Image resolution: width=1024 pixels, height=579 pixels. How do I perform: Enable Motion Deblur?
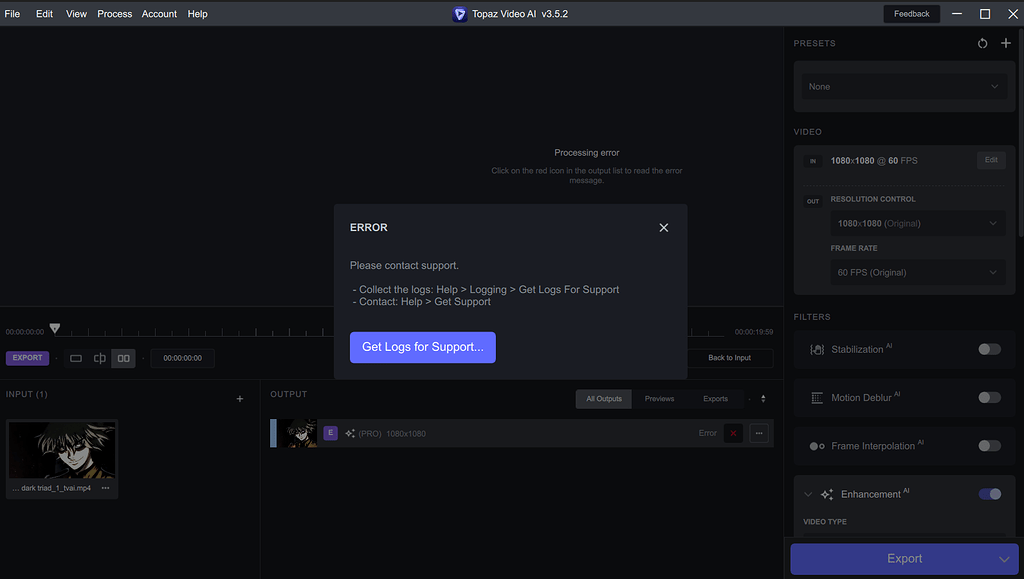[989, 397]
